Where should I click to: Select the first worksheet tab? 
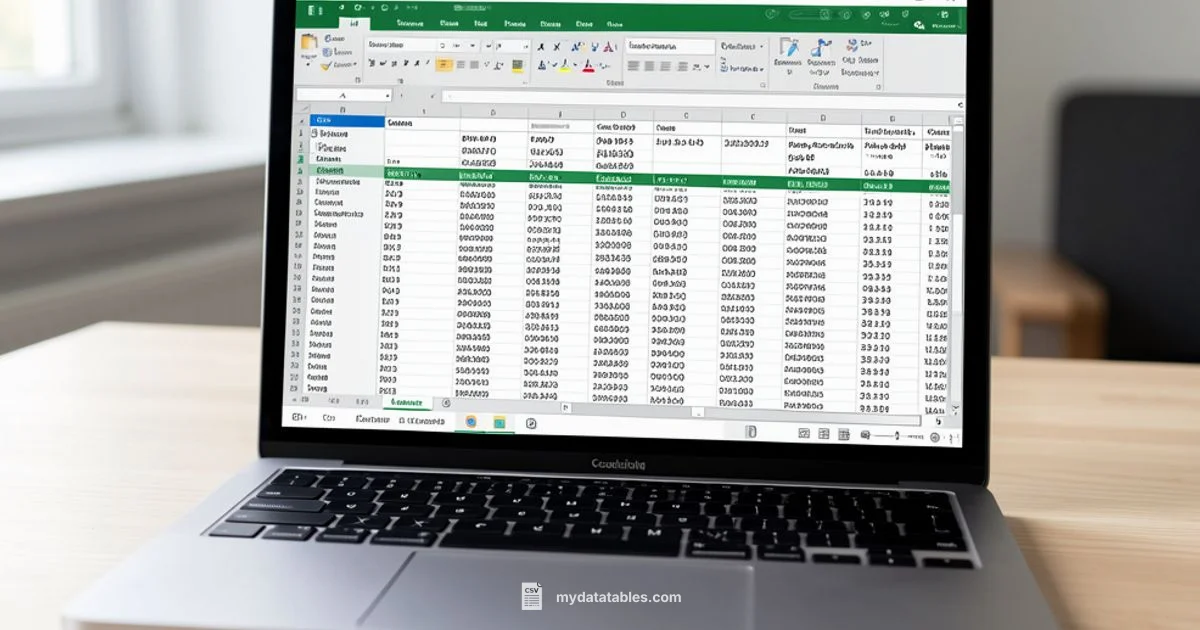click(x=410, y=400)
